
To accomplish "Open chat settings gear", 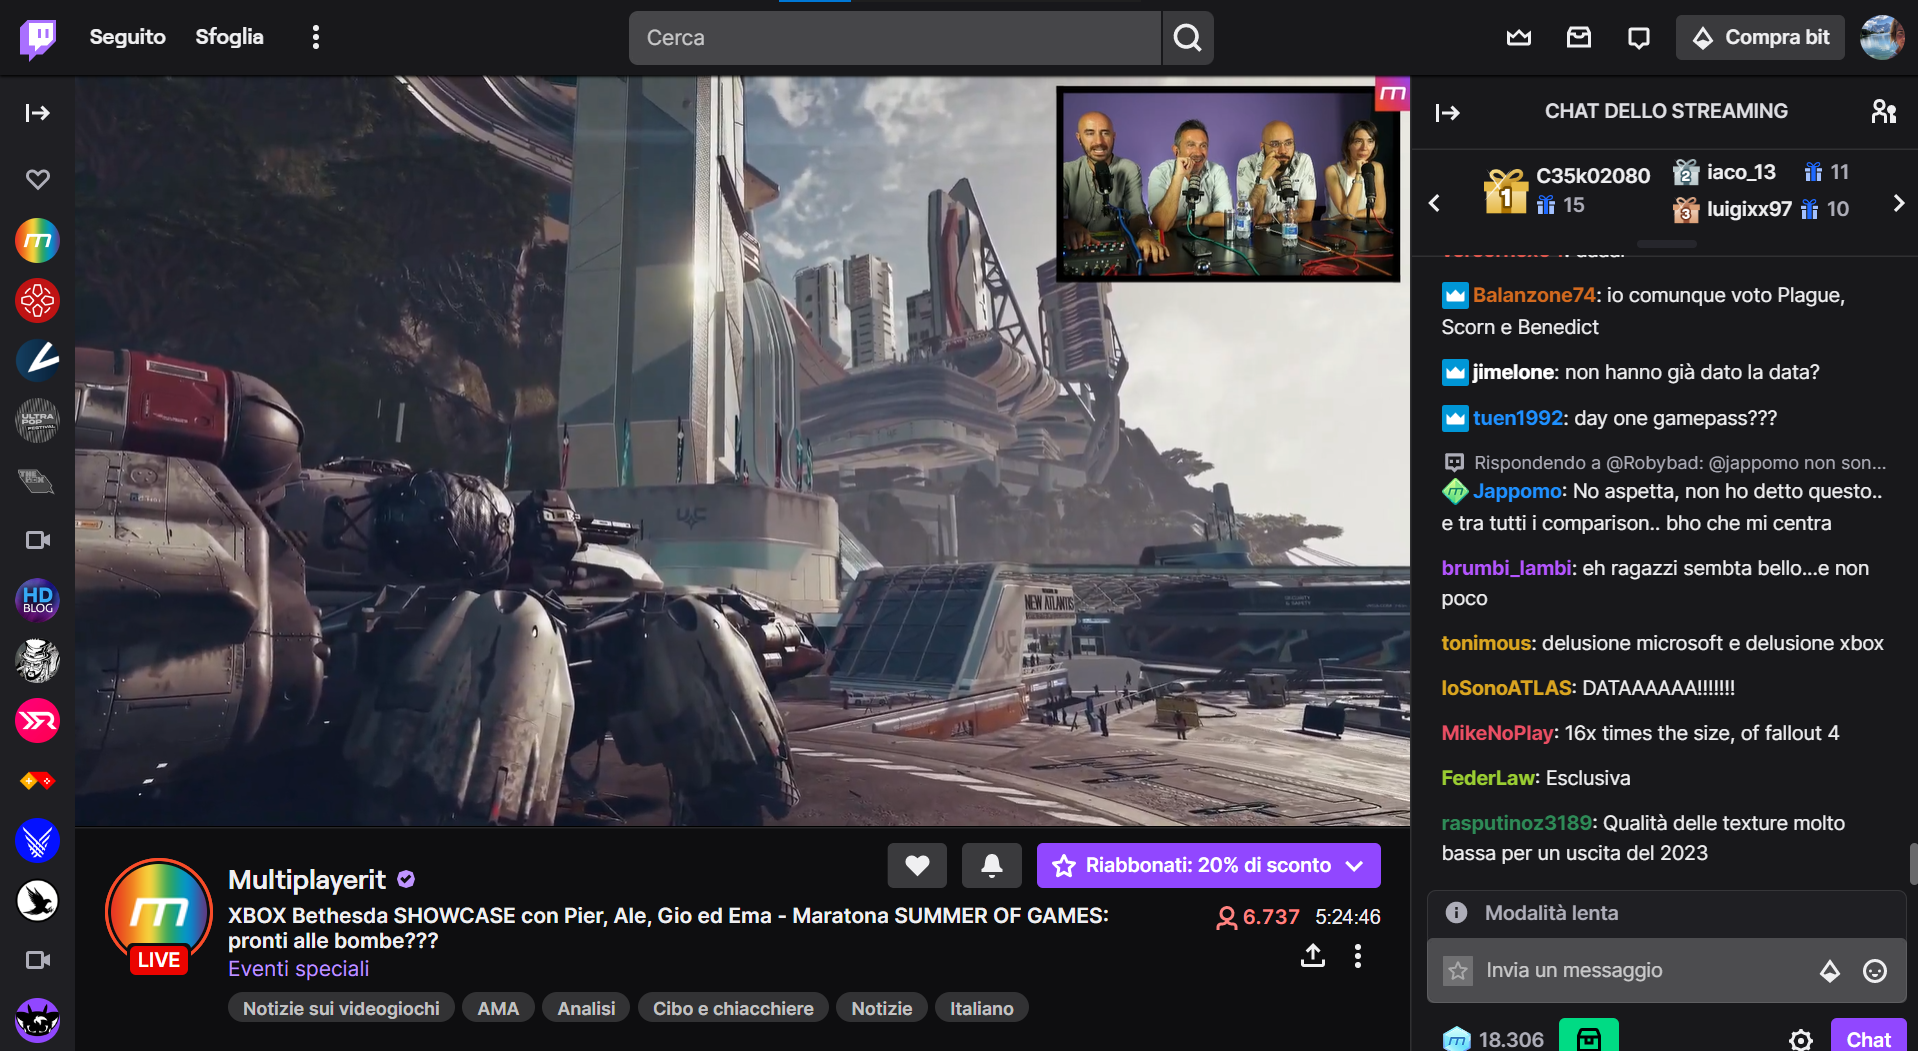I will click(x=1801, y=1040).
